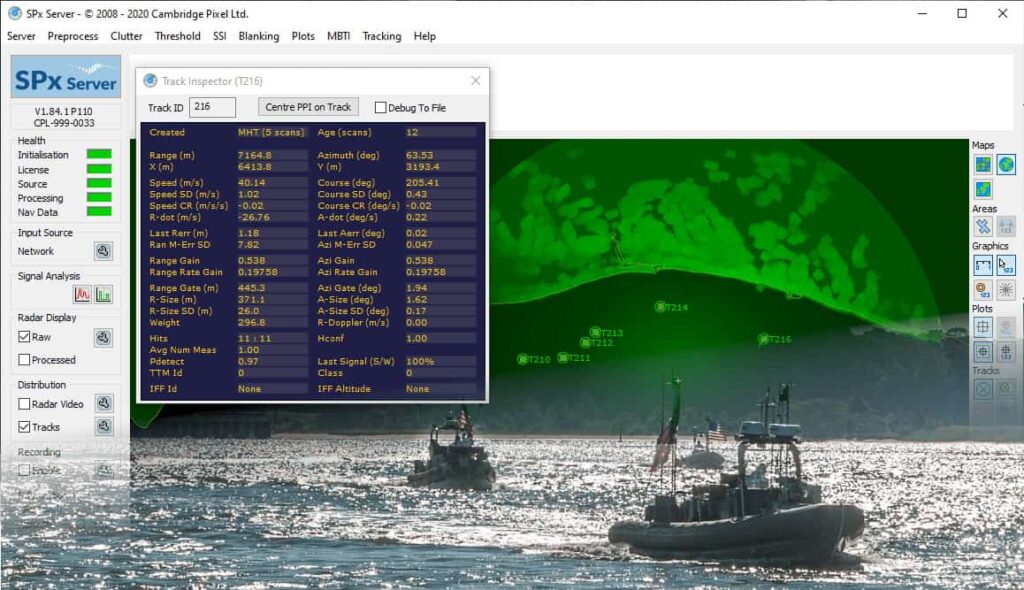Open the red signal analysis graph icon
Screen dimensions: 1024x590
(x=82, y=295)
